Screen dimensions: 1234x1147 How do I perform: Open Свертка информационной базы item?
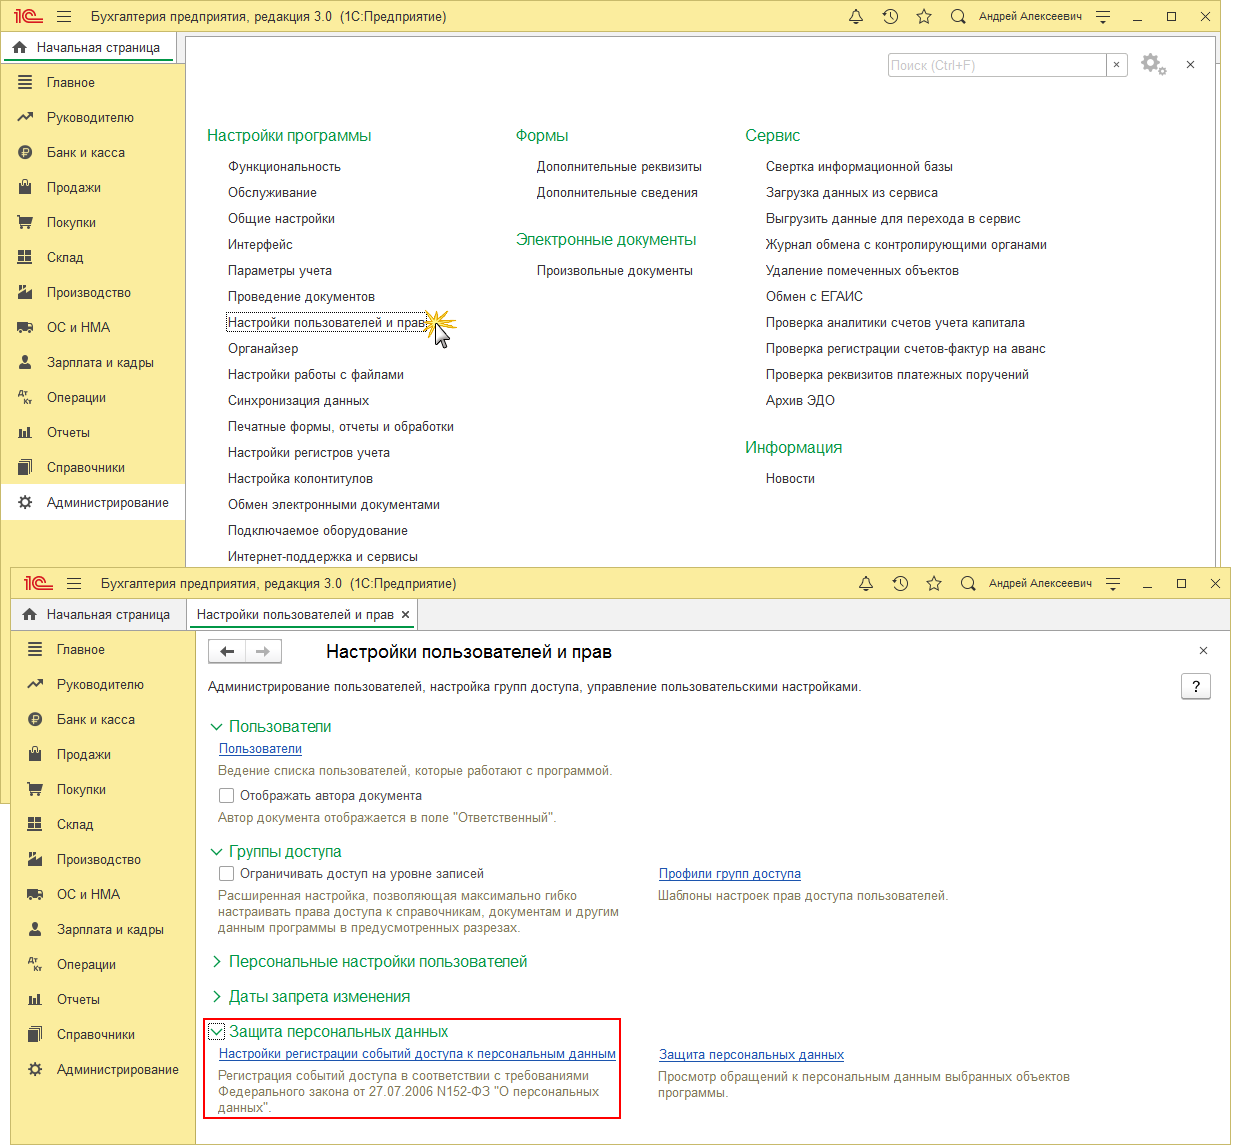click(859, 167)
